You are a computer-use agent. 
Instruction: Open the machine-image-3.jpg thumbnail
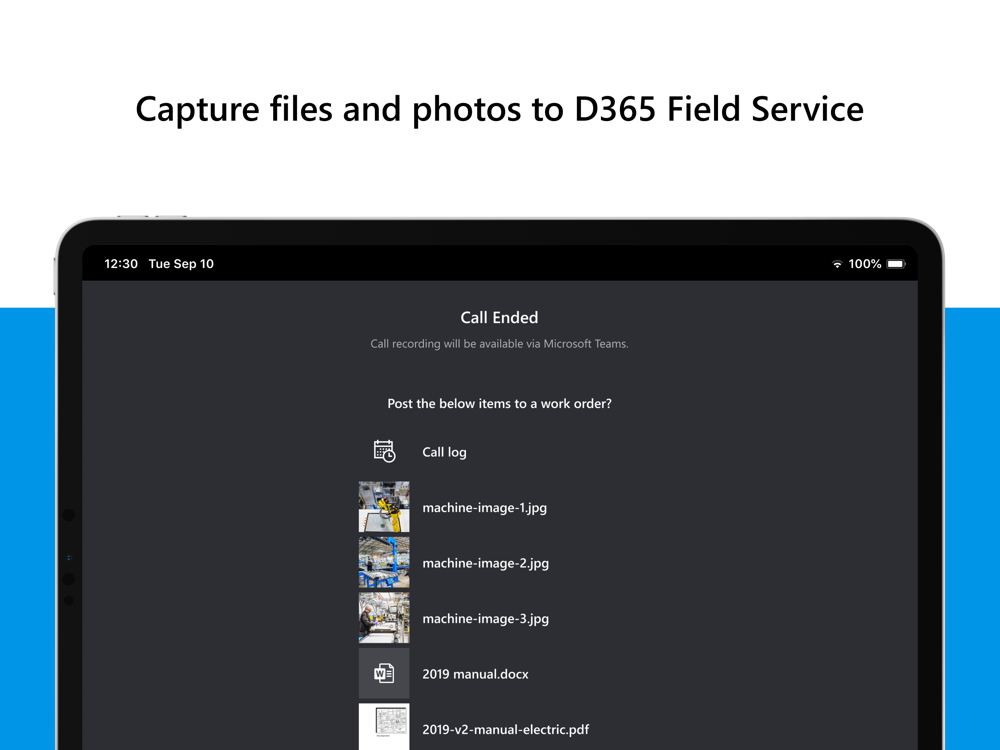[384, 618]
